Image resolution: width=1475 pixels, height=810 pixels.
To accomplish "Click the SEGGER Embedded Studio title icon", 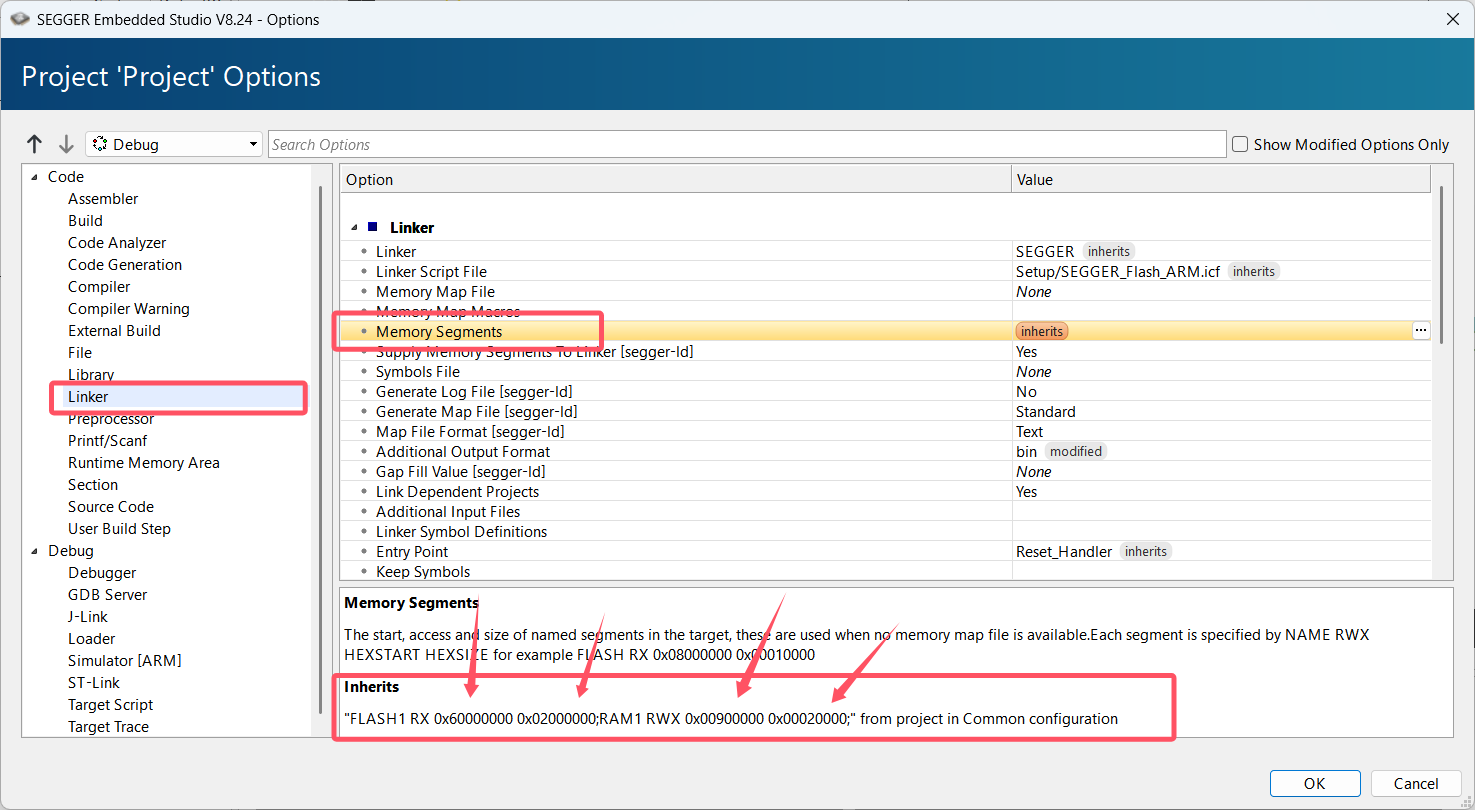I will coord(19,19).
